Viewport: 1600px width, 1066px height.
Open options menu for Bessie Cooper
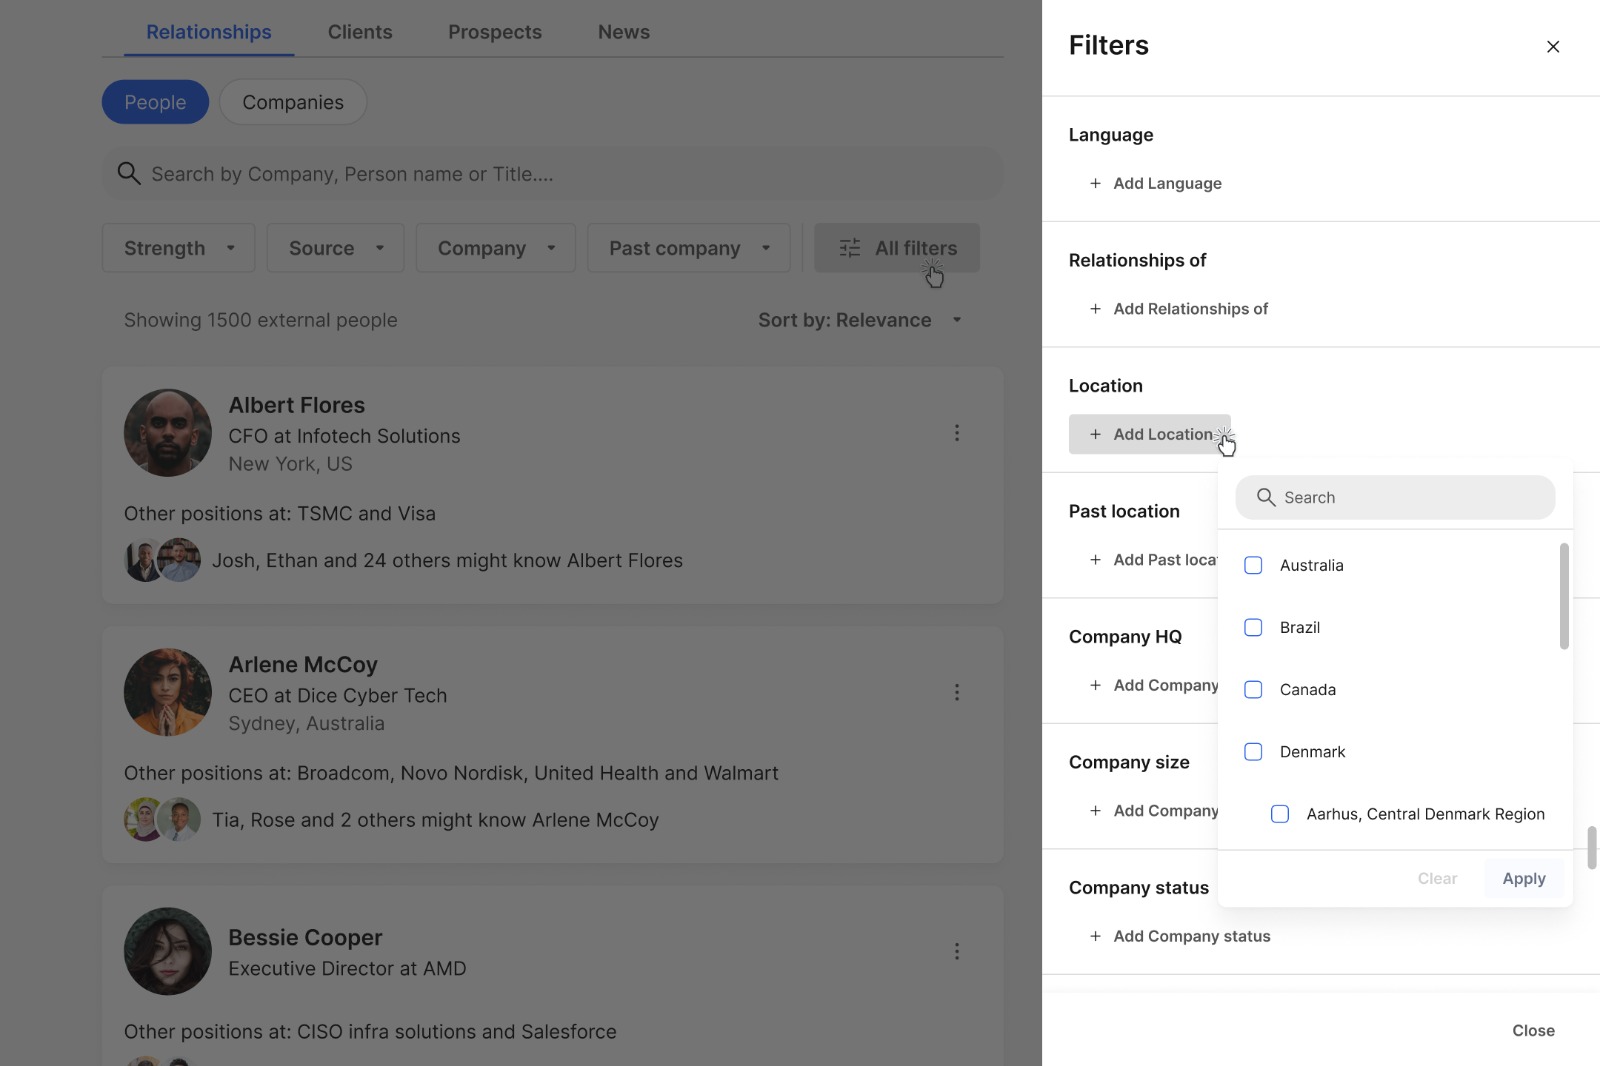(x=956, y=951)
